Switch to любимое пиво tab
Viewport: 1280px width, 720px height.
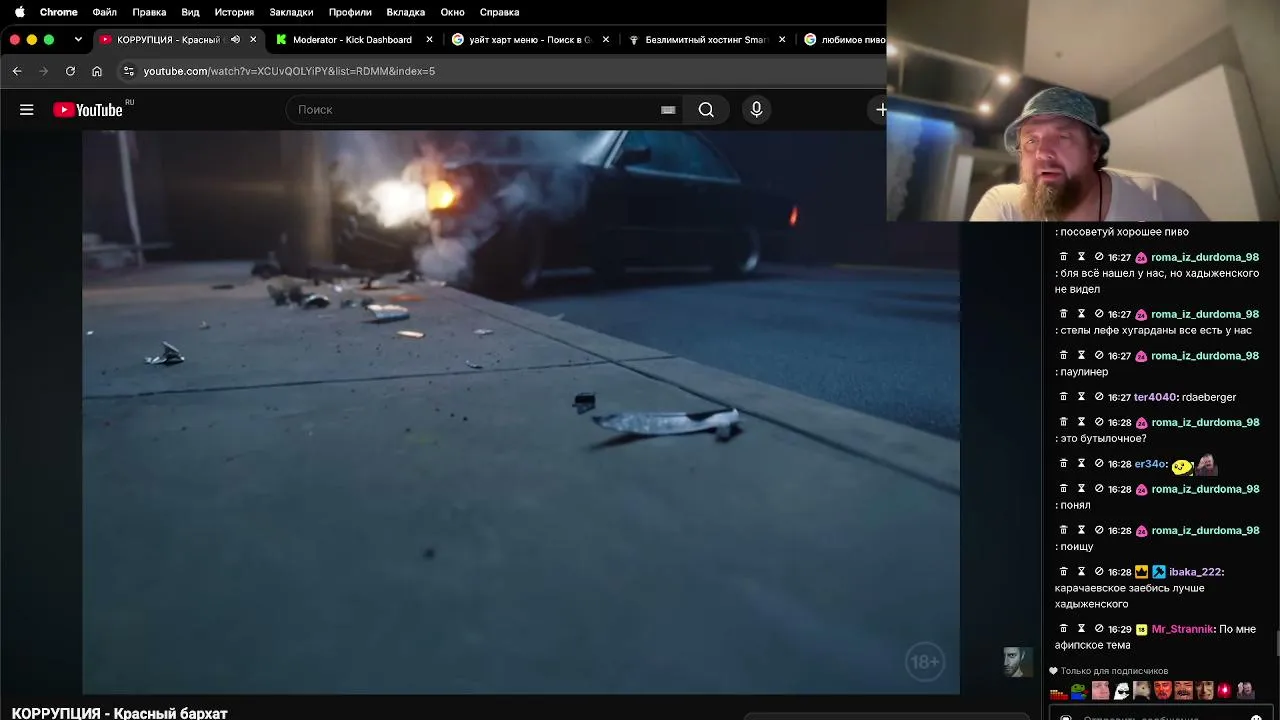tap(844, 40)
